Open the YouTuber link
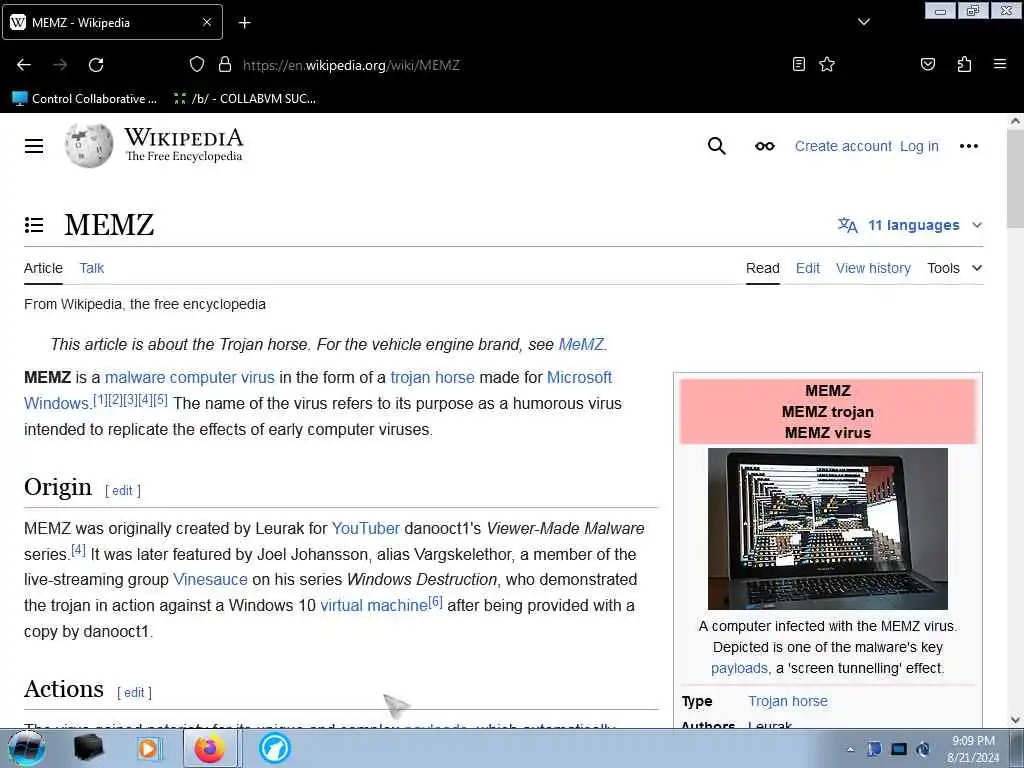 (366, 528)
